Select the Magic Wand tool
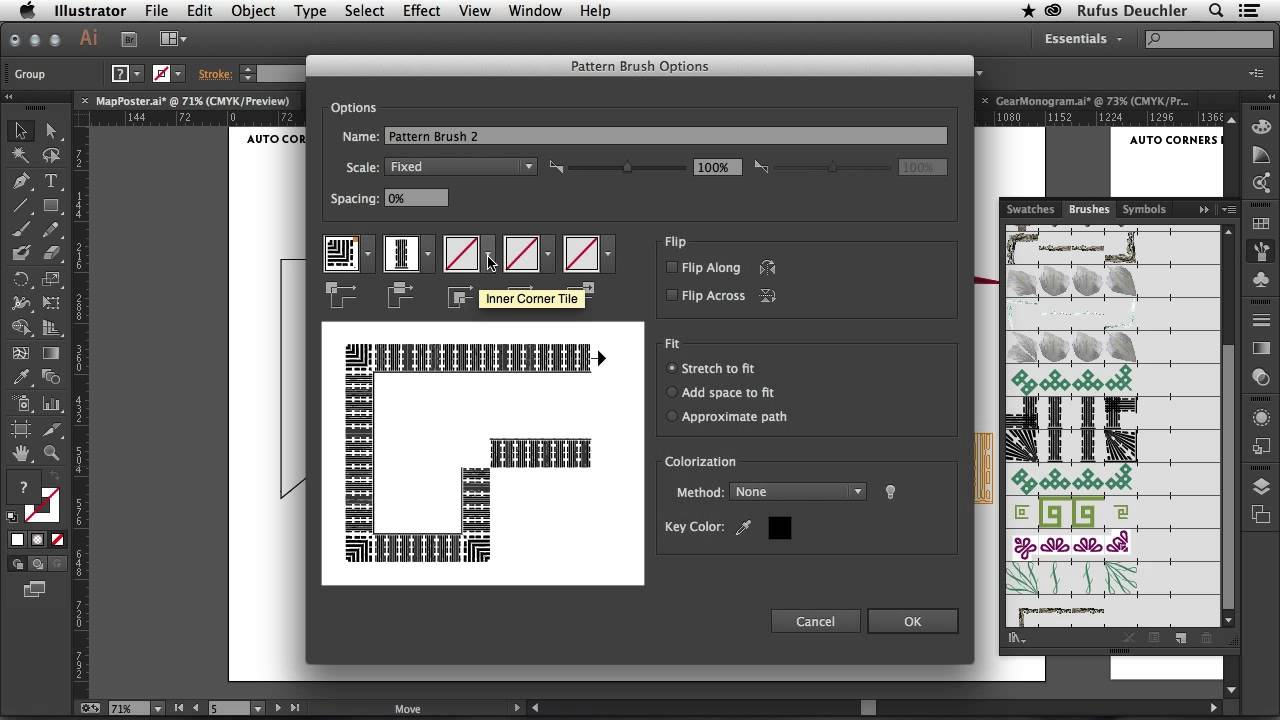Screen dimensions: 1280x720 (x=21, y=156)
